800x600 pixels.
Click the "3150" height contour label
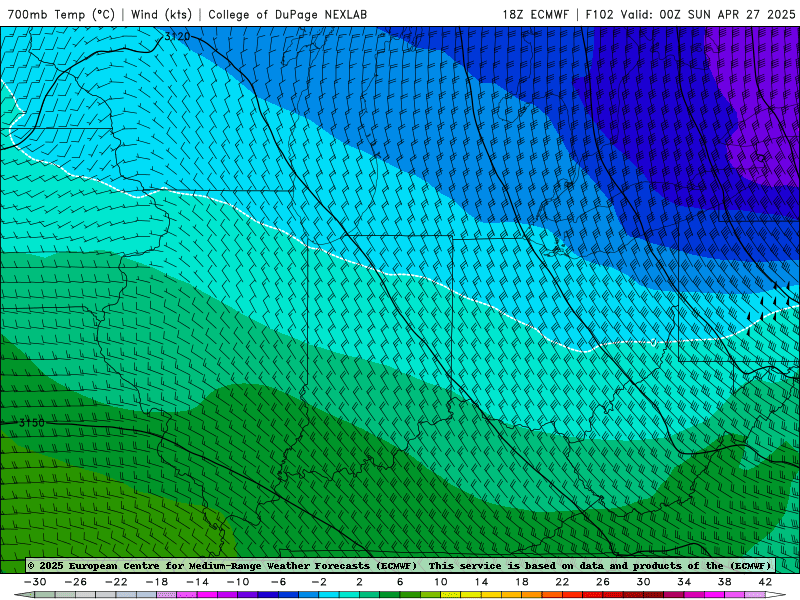point(32,422)
